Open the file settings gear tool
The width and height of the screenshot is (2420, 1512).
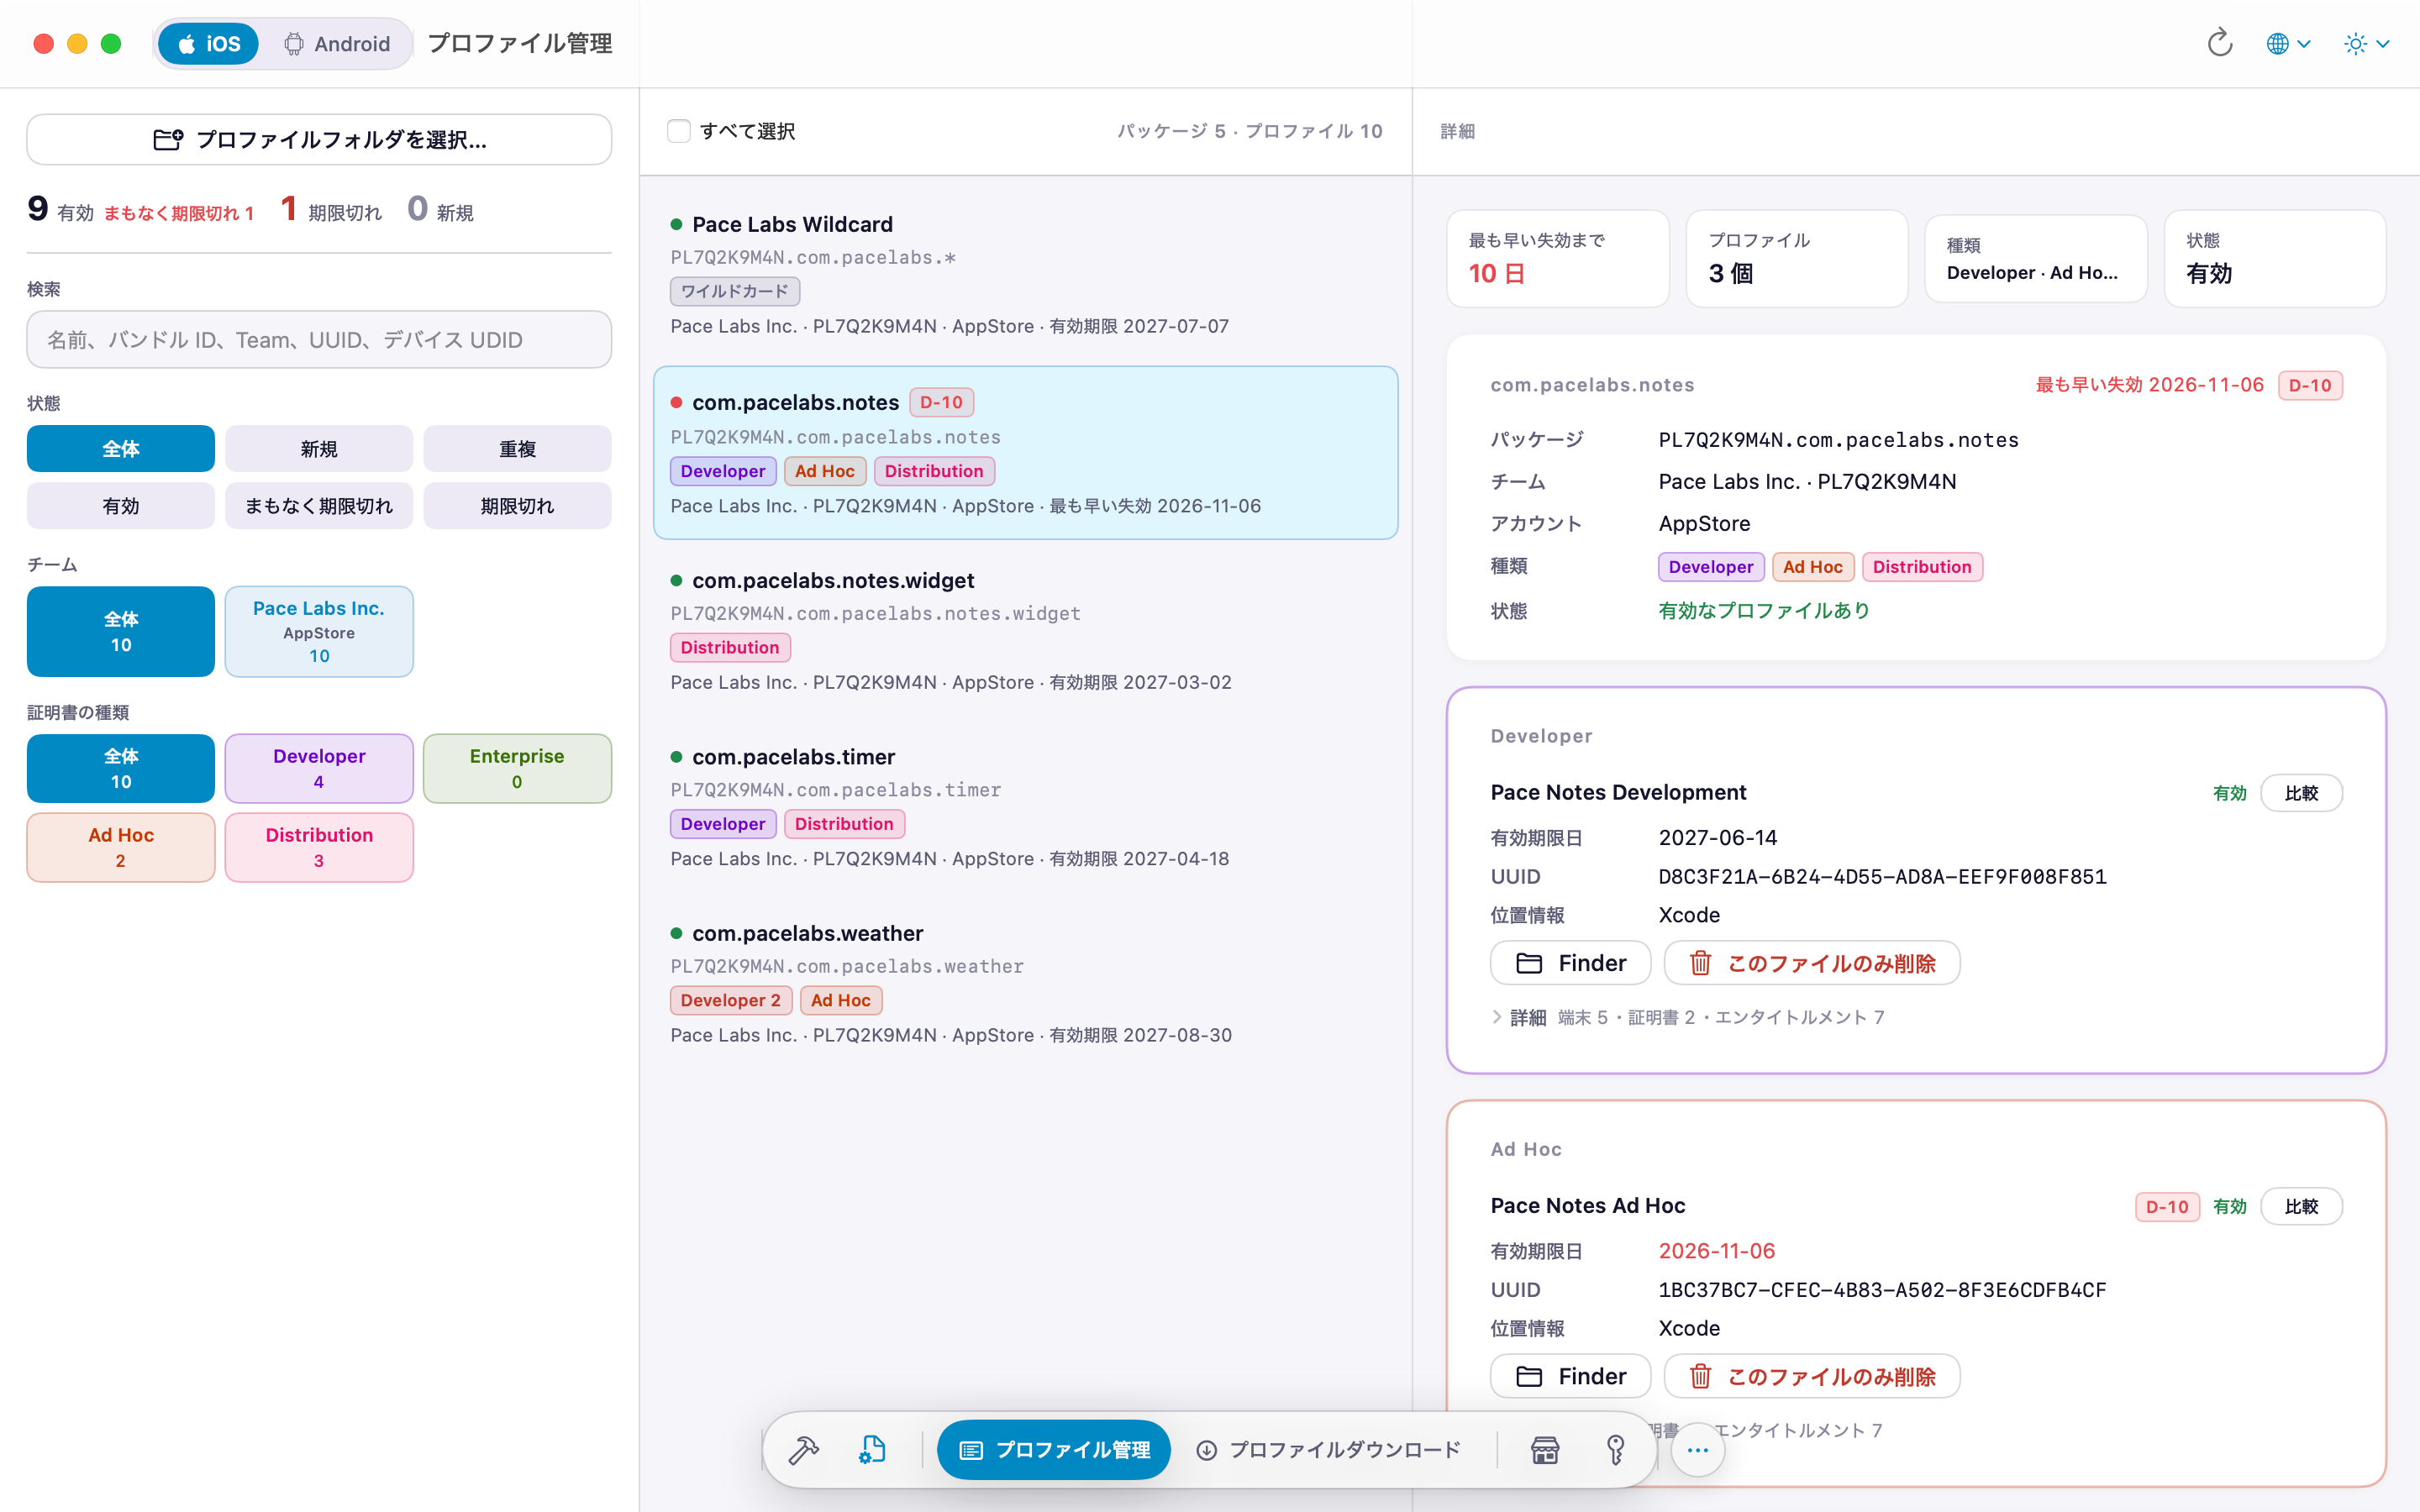[x=872, y=1449]
